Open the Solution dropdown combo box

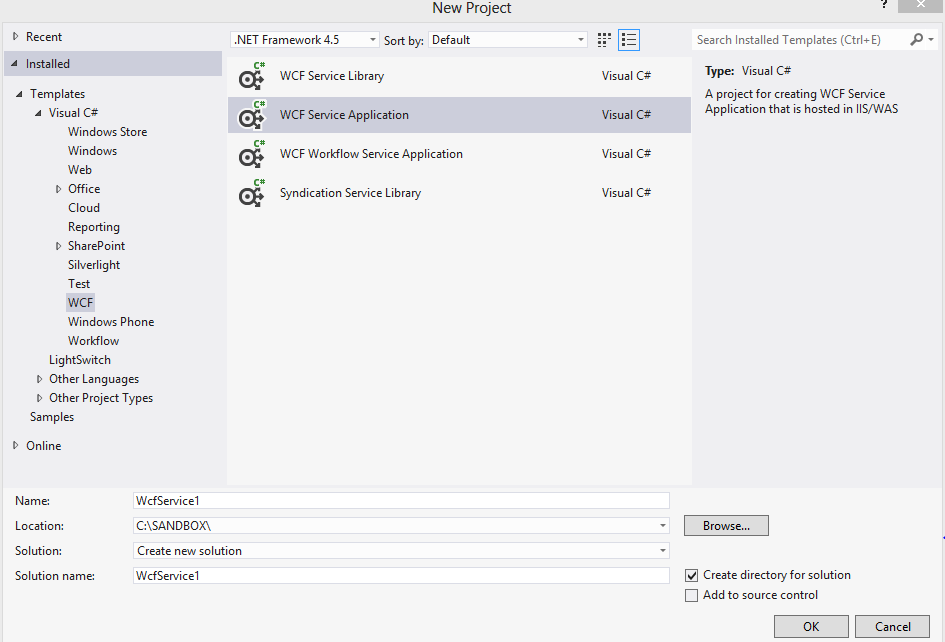click(x=401, y=551)
